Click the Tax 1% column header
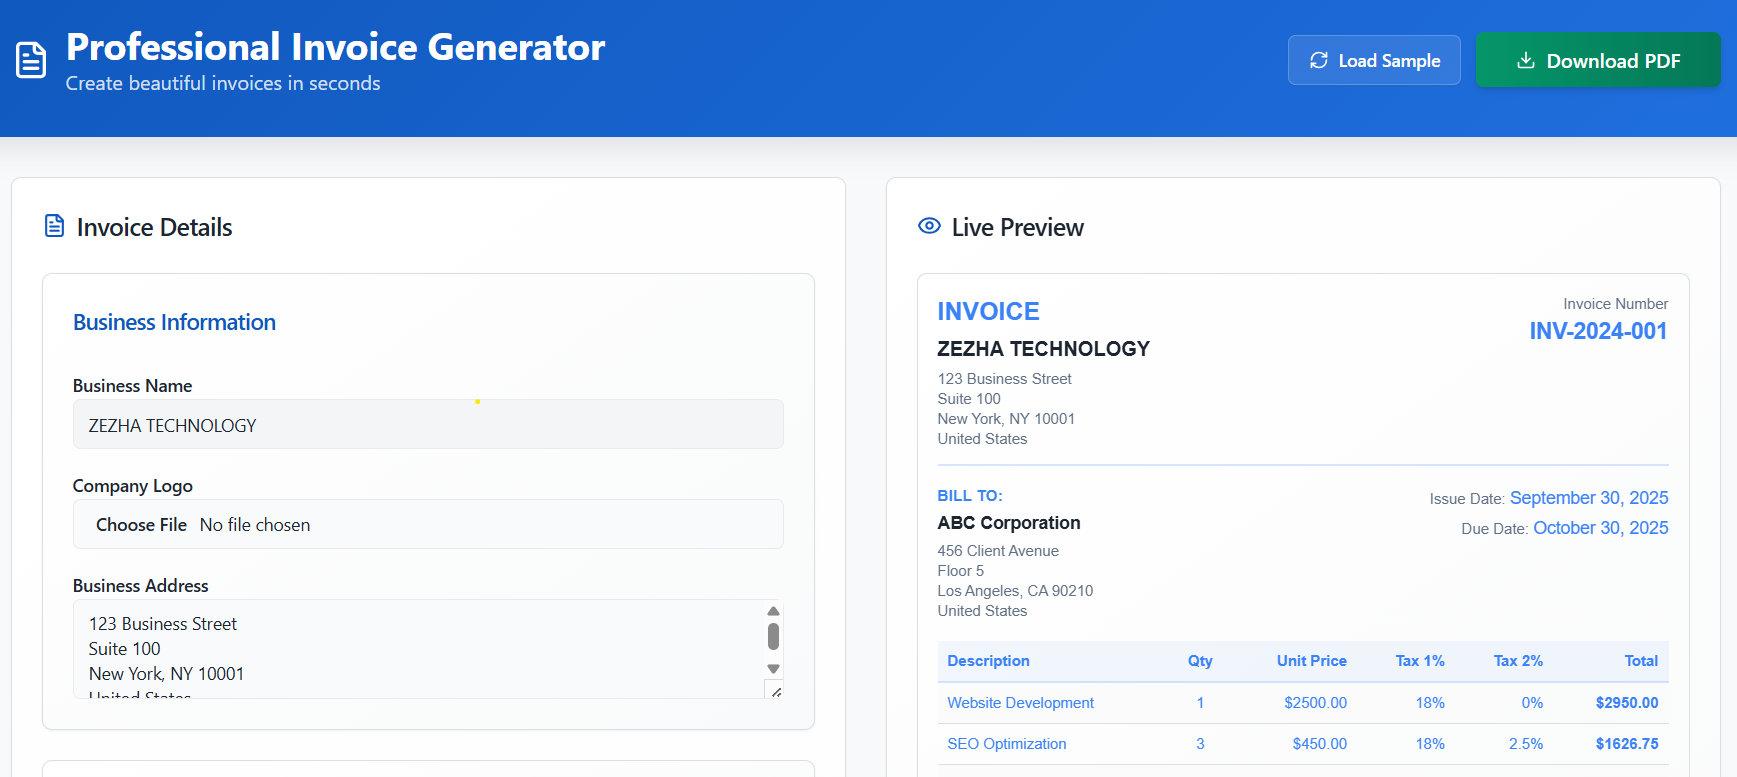1737x777 pixels. coord(1420,661)
